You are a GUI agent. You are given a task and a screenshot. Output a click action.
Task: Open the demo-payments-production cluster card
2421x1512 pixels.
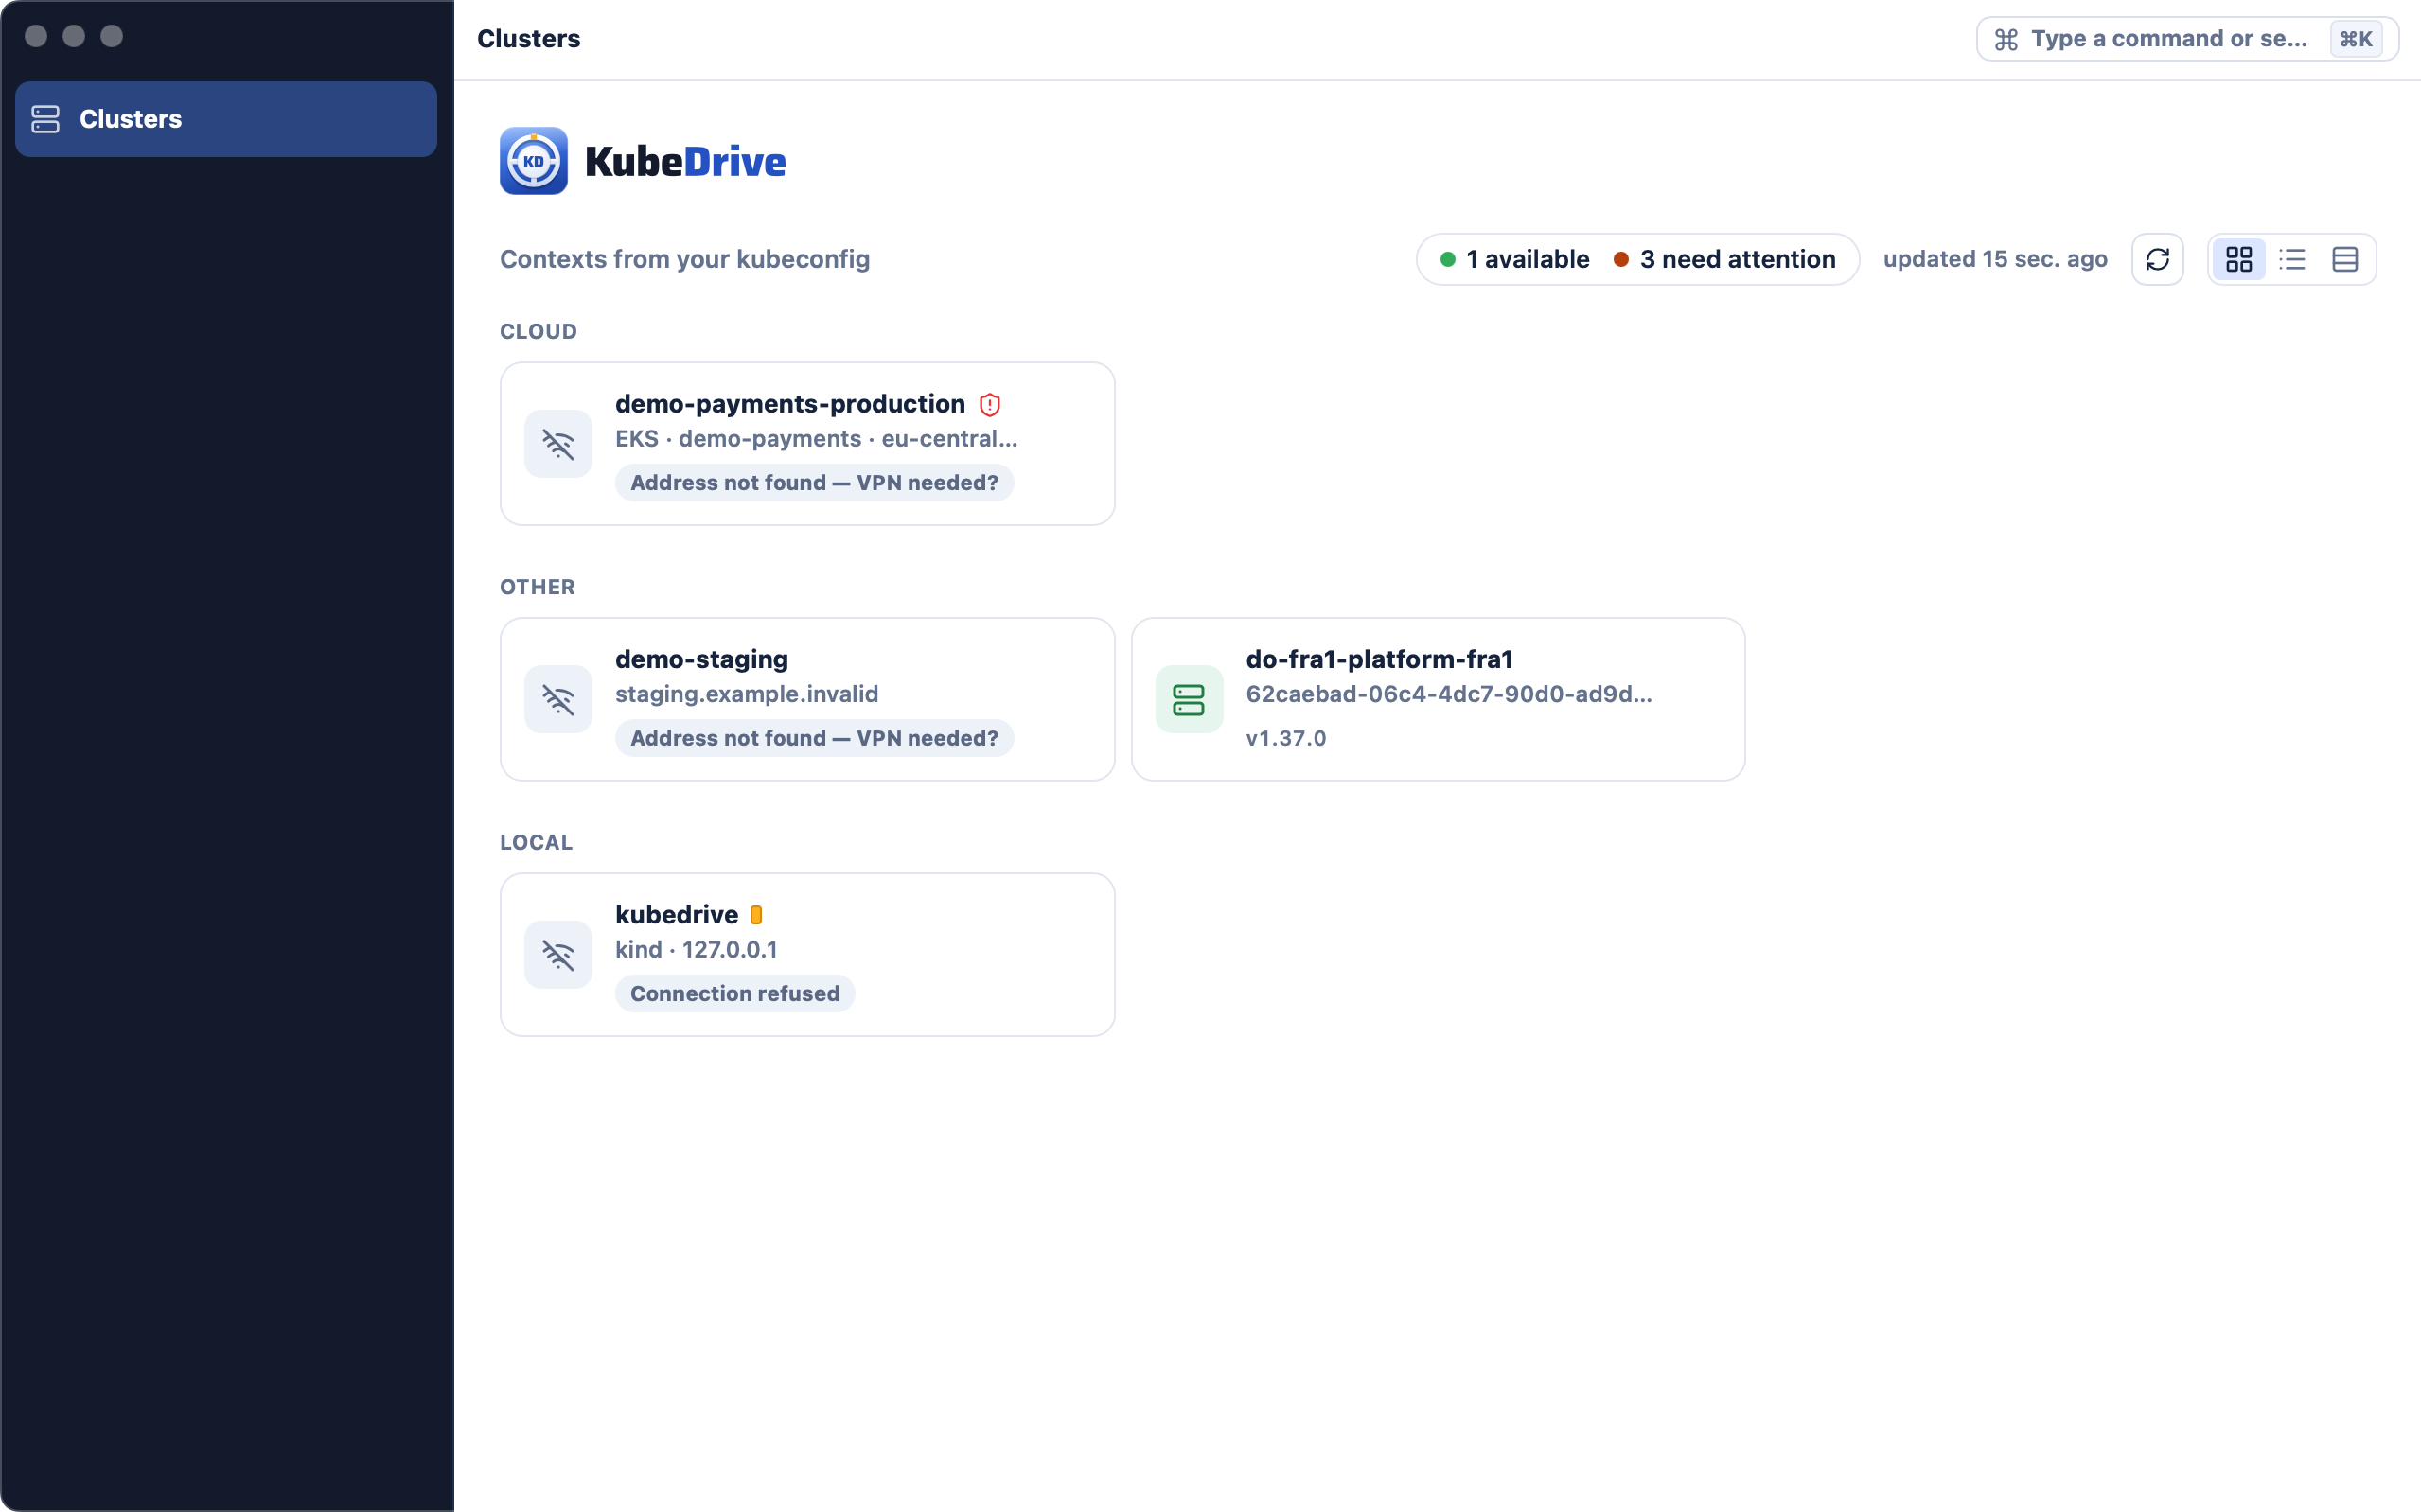click(807, 444)
